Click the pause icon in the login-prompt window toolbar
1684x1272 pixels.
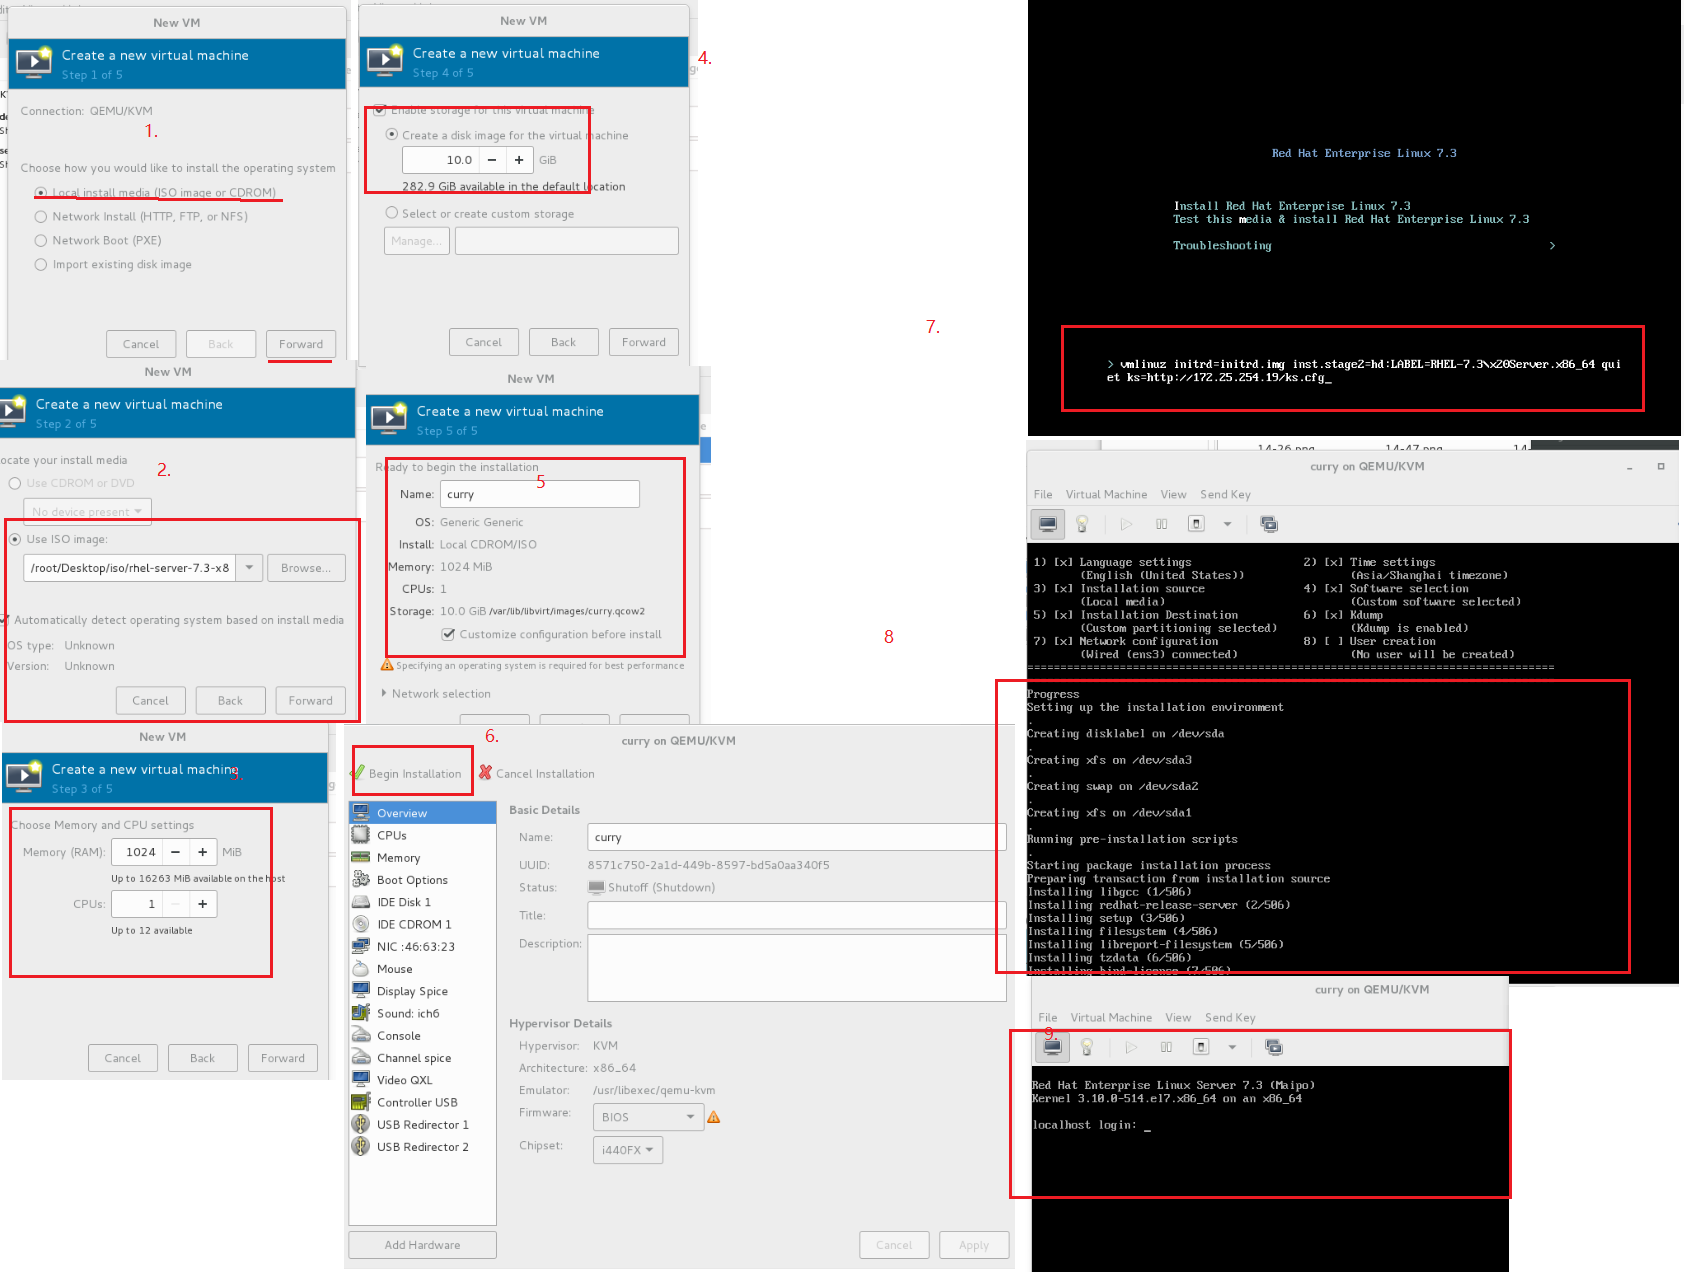pos(1166,1047)
